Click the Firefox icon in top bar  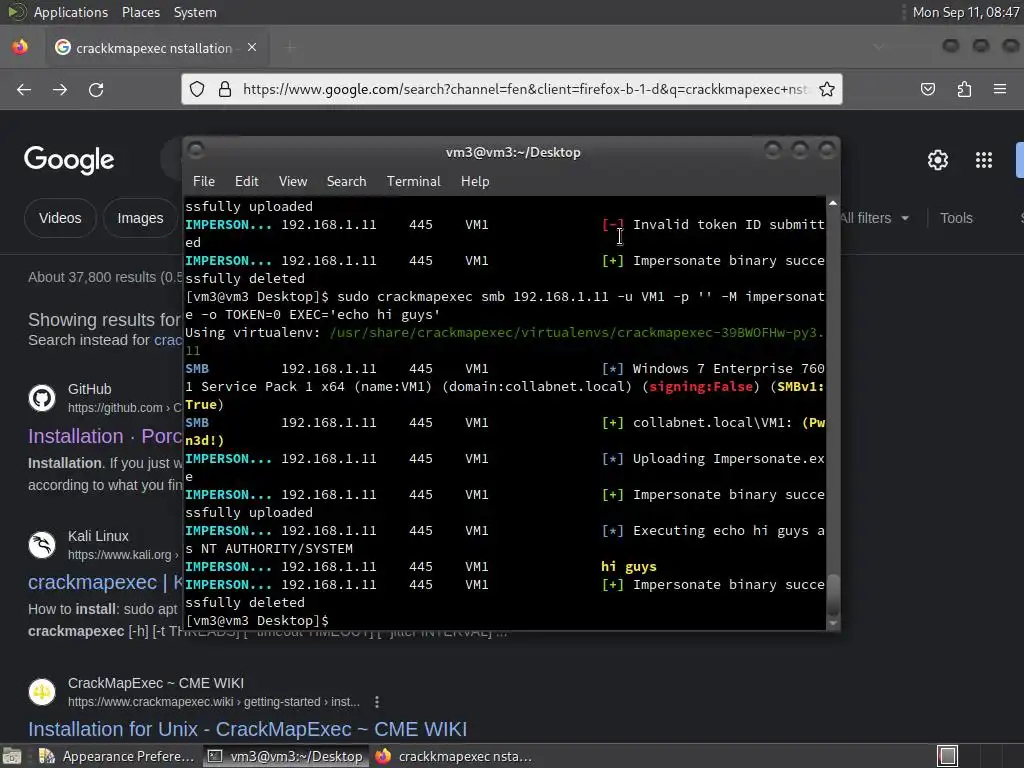(20, 47)
